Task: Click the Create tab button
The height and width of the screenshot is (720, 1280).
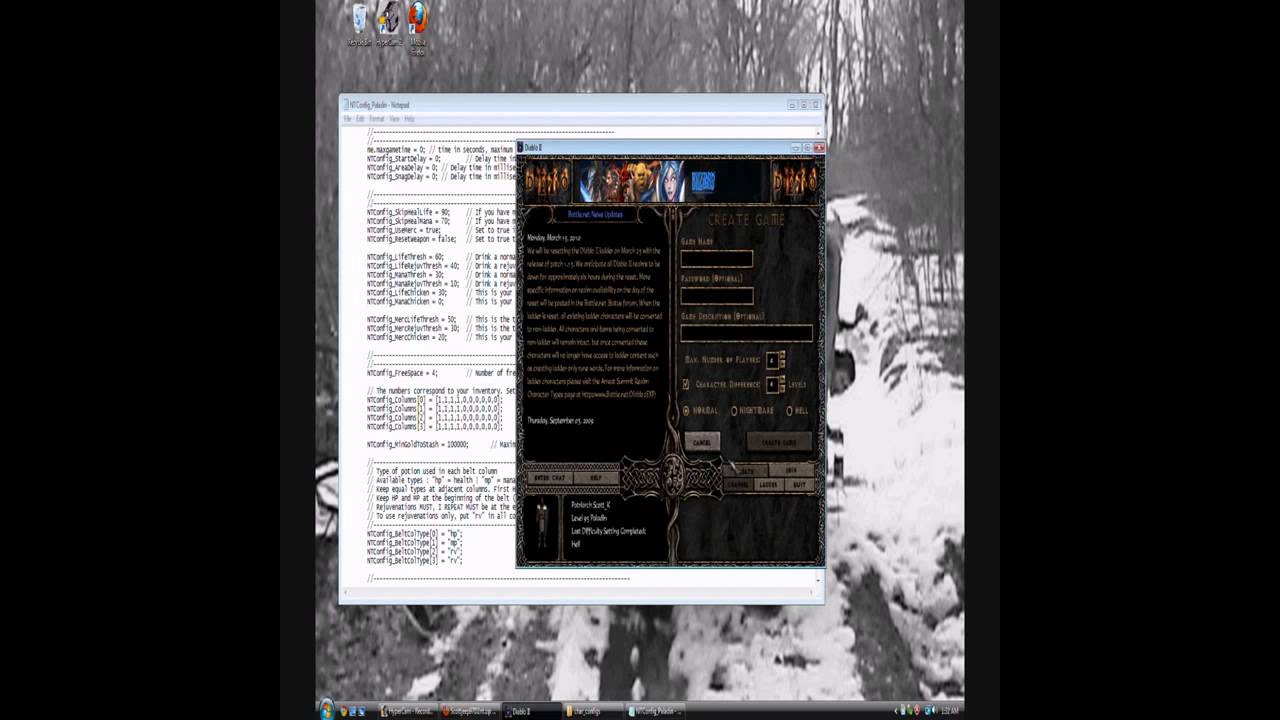Action: 746,469
